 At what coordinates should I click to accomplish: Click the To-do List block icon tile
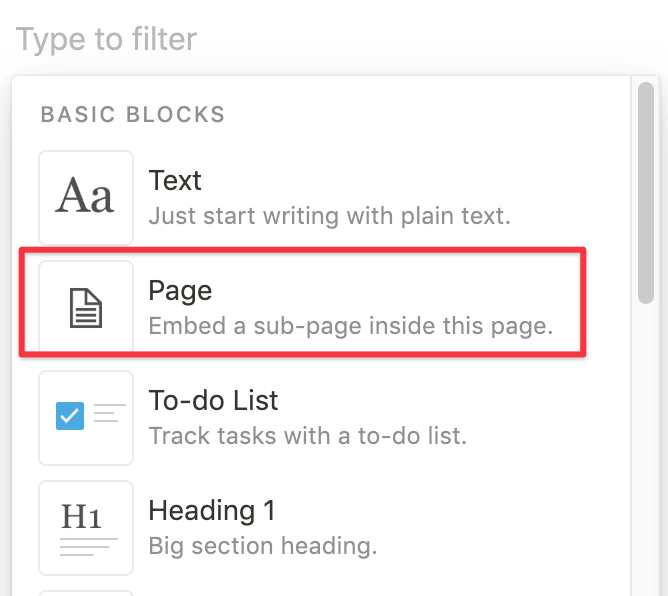pyautogui.click(x=86, y=417)
